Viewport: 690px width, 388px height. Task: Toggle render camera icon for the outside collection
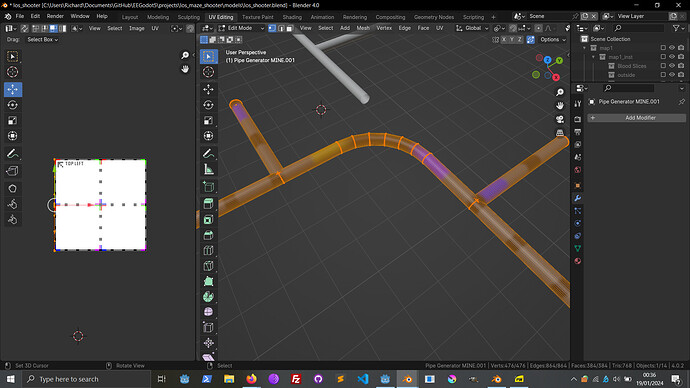click(x=681, y=75)
